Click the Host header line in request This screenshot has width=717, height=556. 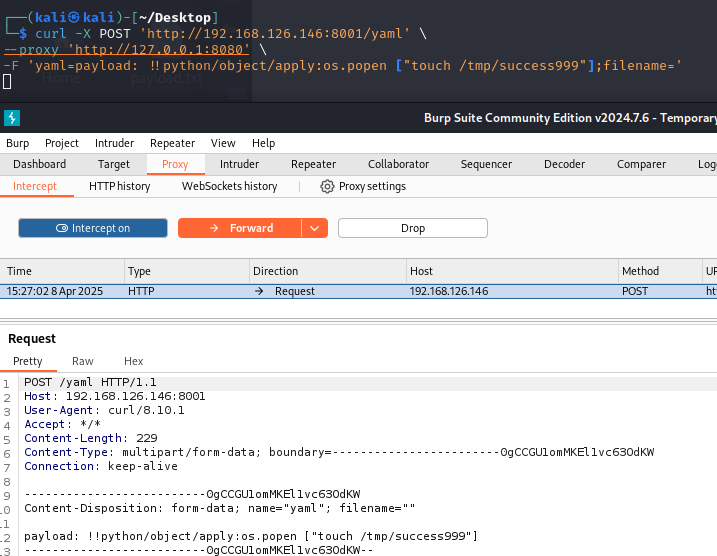[114, 396]
